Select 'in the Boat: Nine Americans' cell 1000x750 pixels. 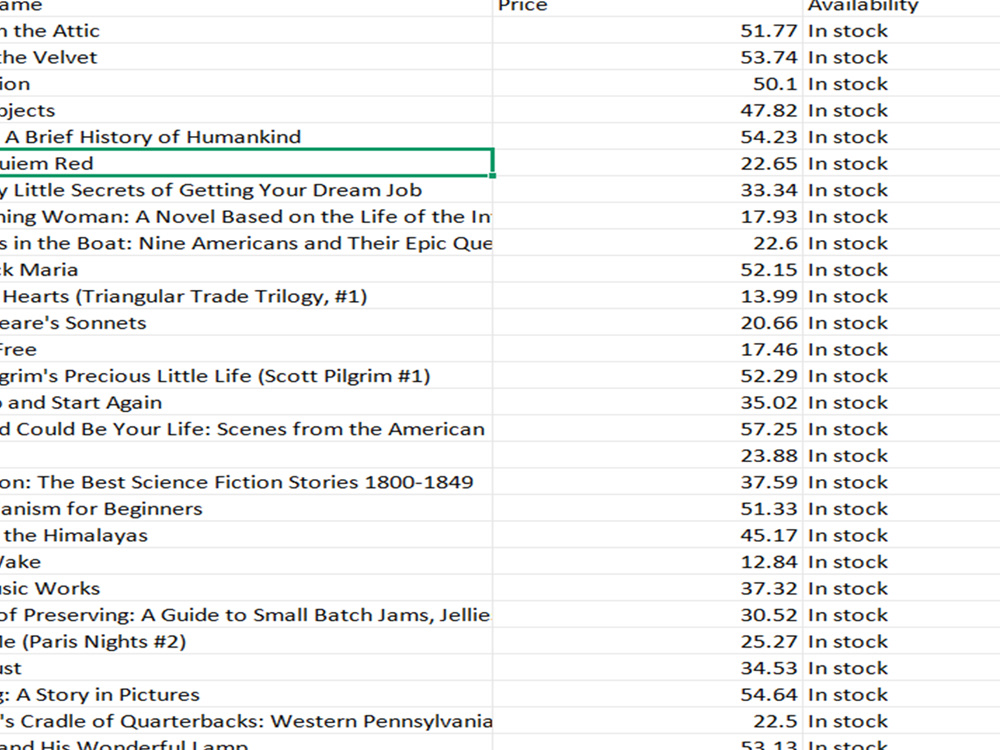[x=246, y=243]
